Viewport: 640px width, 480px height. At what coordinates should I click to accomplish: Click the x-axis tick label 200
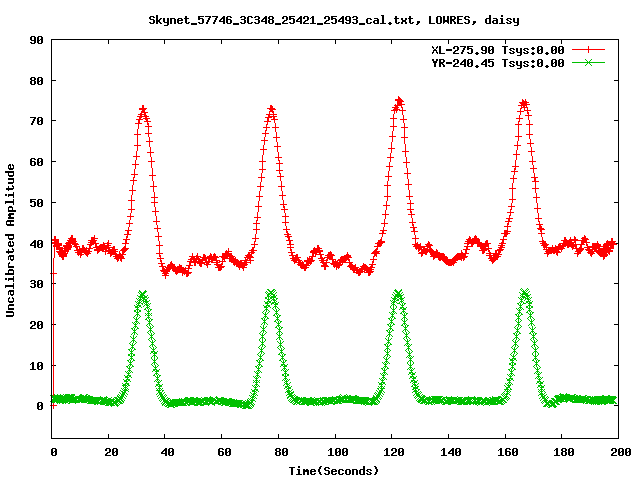point(620,452)
